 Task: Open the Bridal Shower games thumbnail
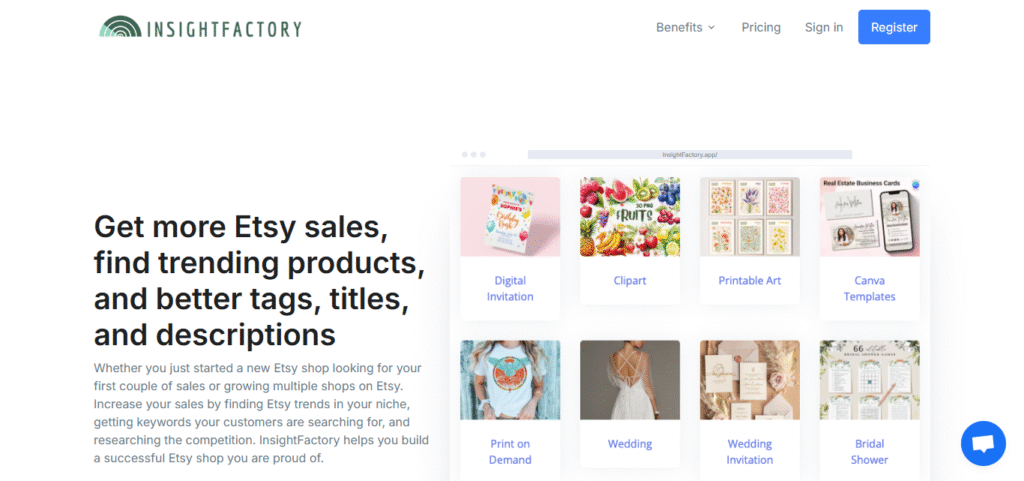869,380
